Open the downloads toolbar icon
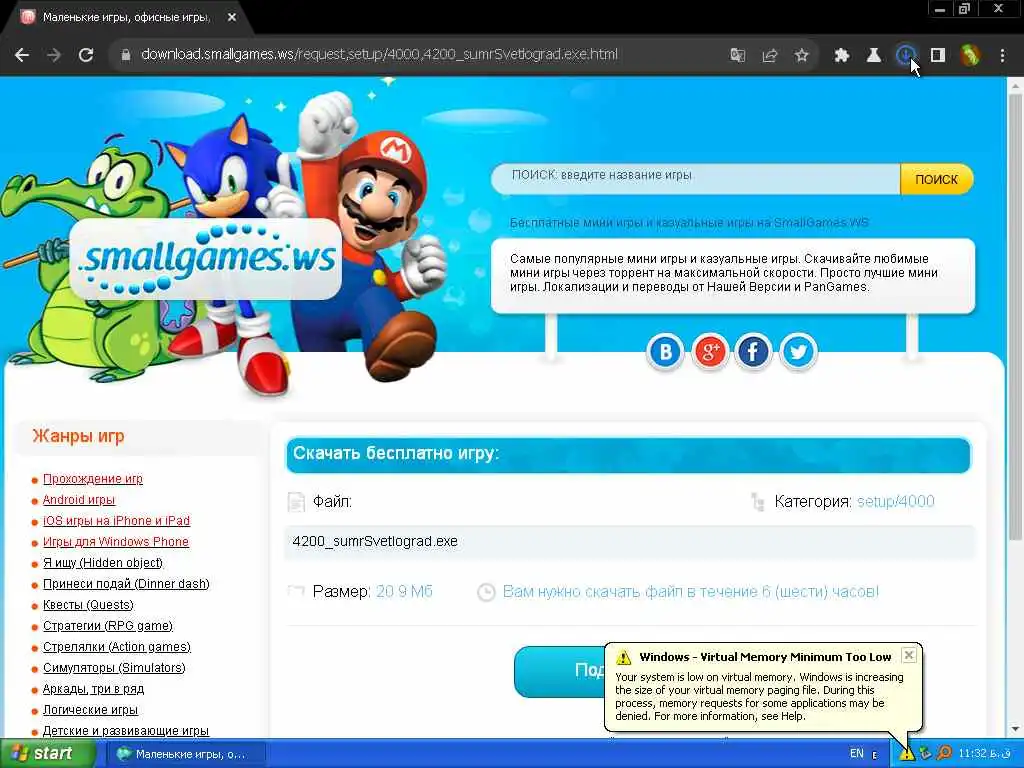1024x768 pixels. click(905, 56)
